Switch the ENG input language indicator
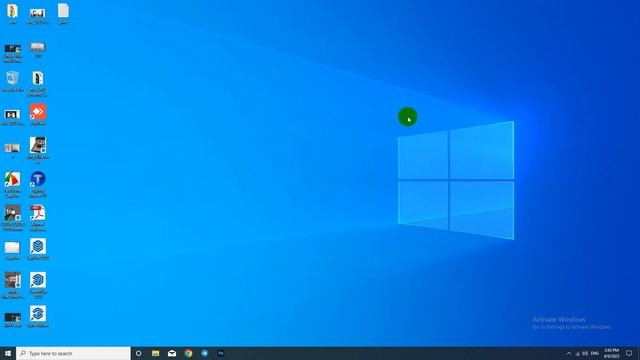Screen dimensions: 640x360 point(595,353)
